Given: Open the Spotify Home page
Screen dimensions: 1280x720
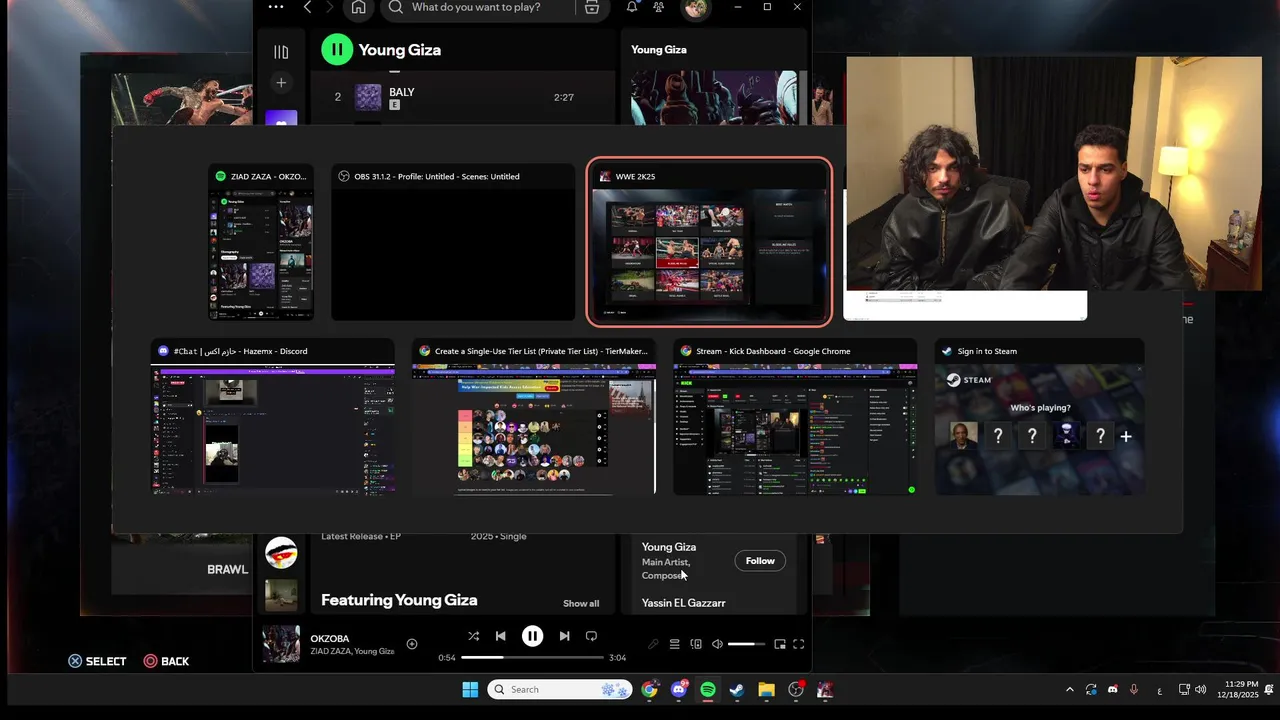Looking at the screenshot, I should pos(358,7).
